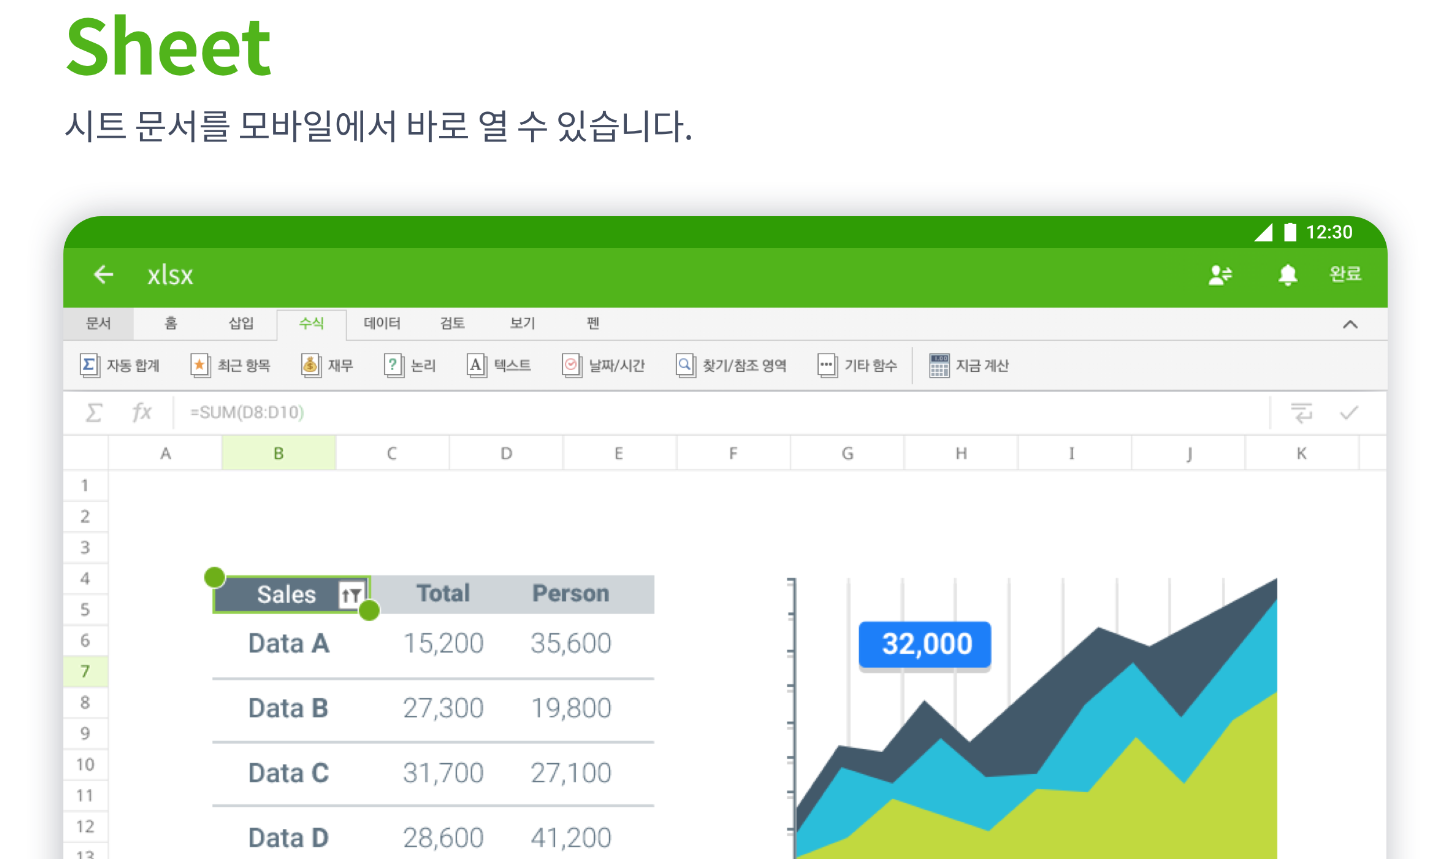
Task: Switch to the 검토 tab
Action: [452, 323]
